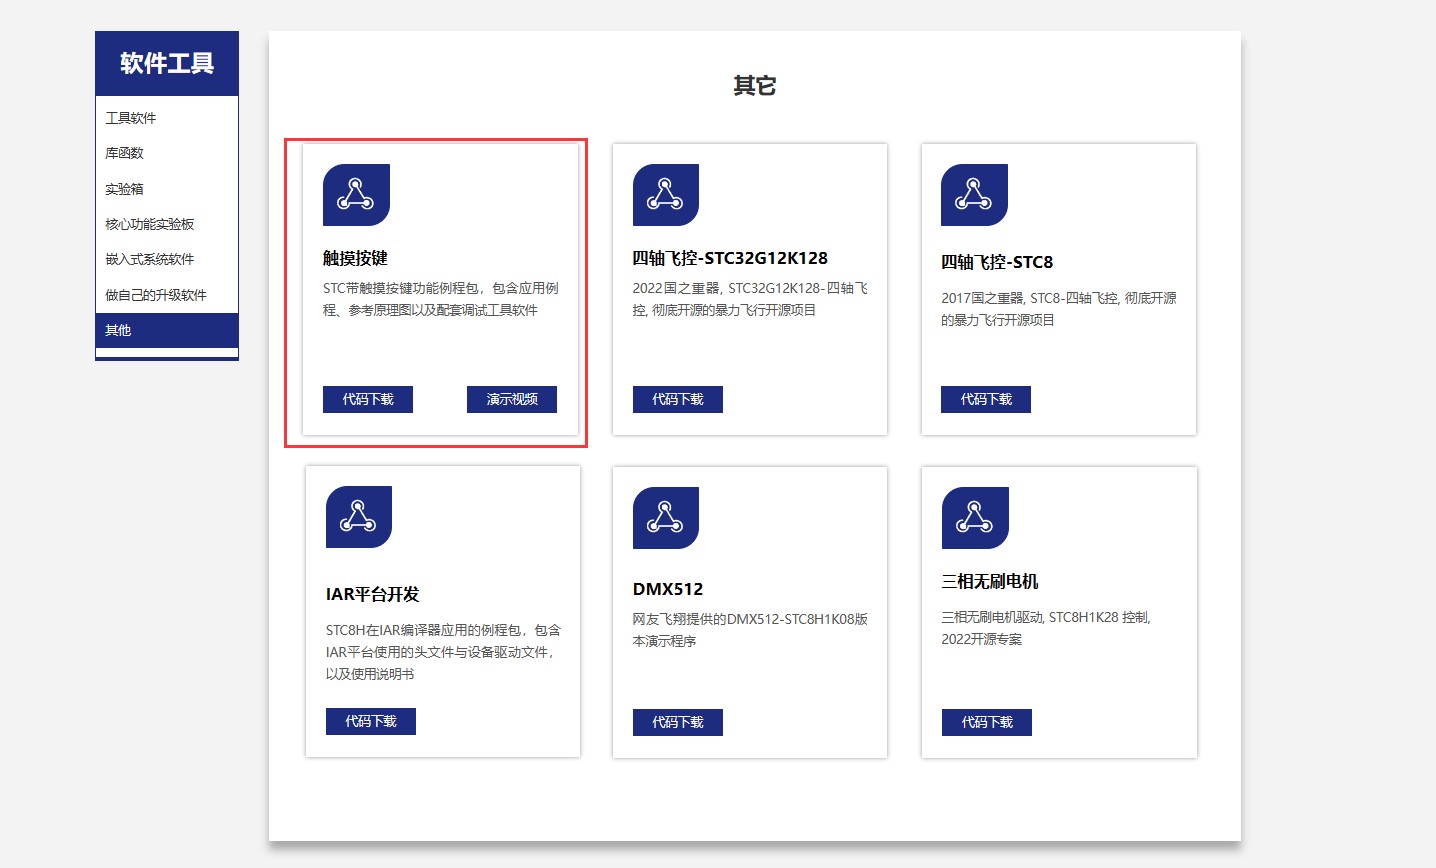Download code for IAR平台开发
This screenshot has width=1436, height=868.
(371, 721)
